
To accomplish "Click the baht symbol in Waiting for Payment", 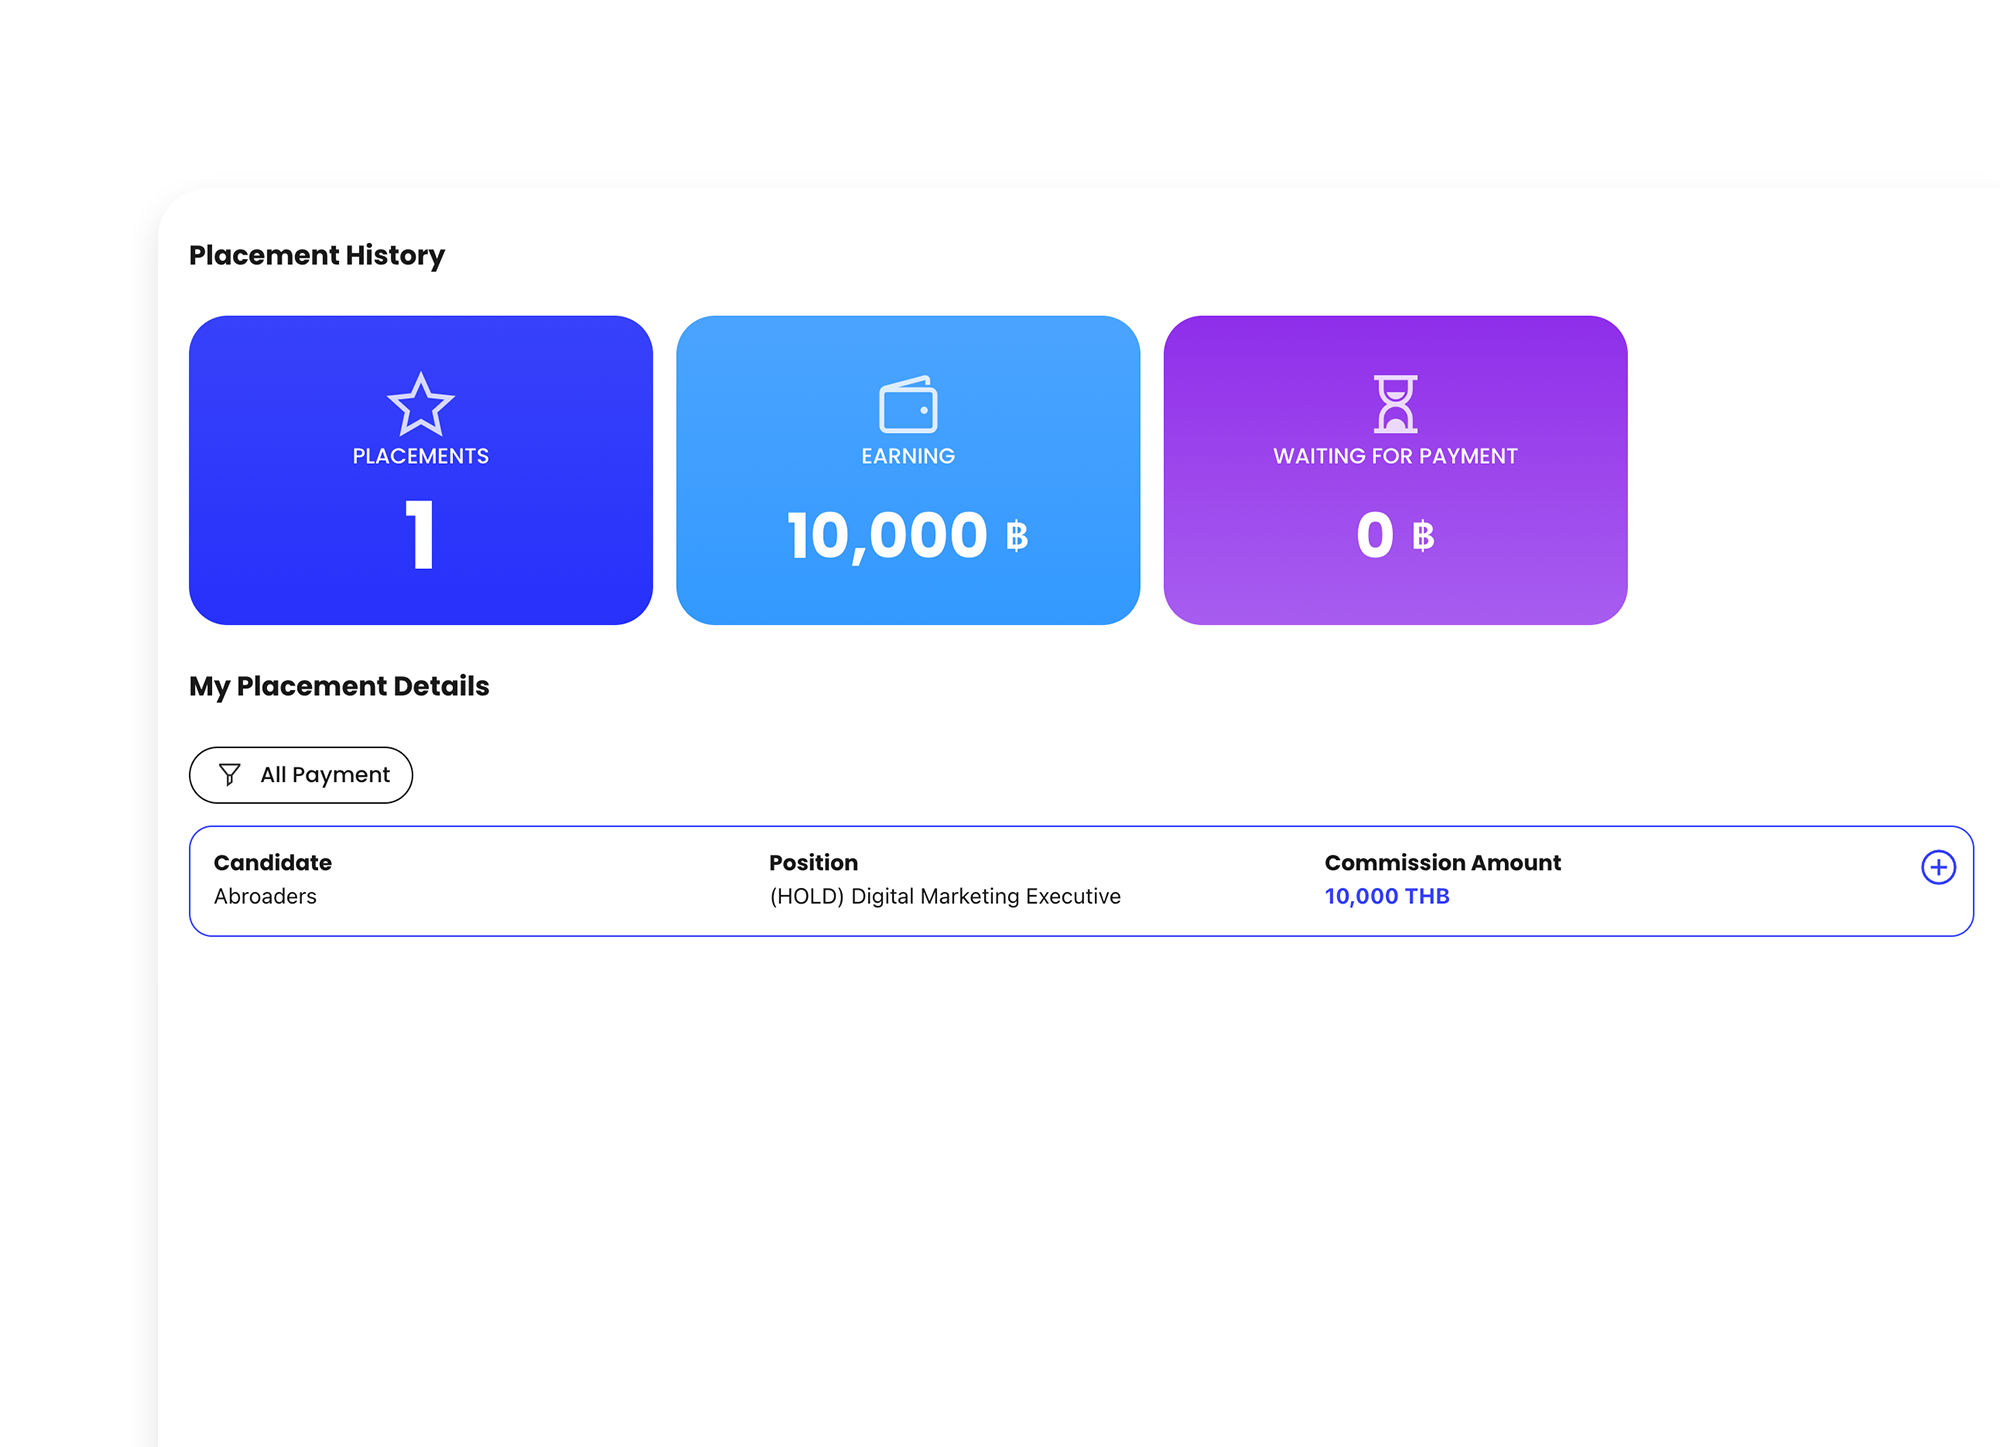I will pyautogui.click(x=1423, y=536).
